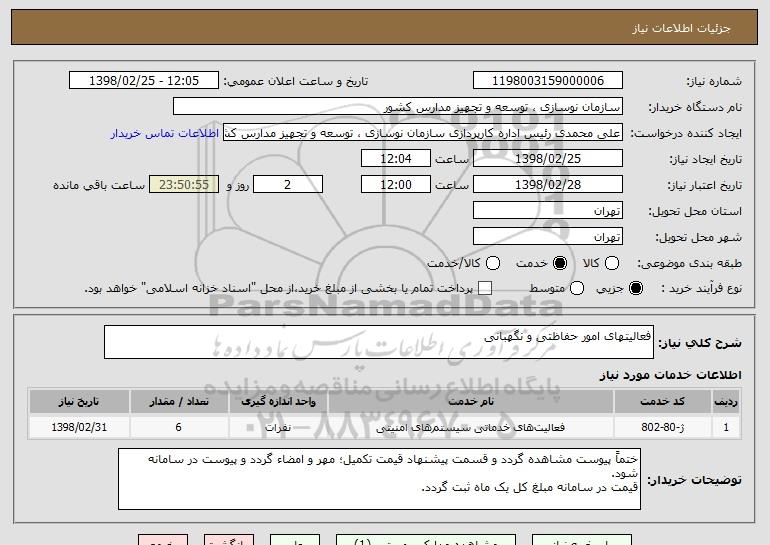Click the remaining time counter 23:50:55
770x545 pixels.
184,185
